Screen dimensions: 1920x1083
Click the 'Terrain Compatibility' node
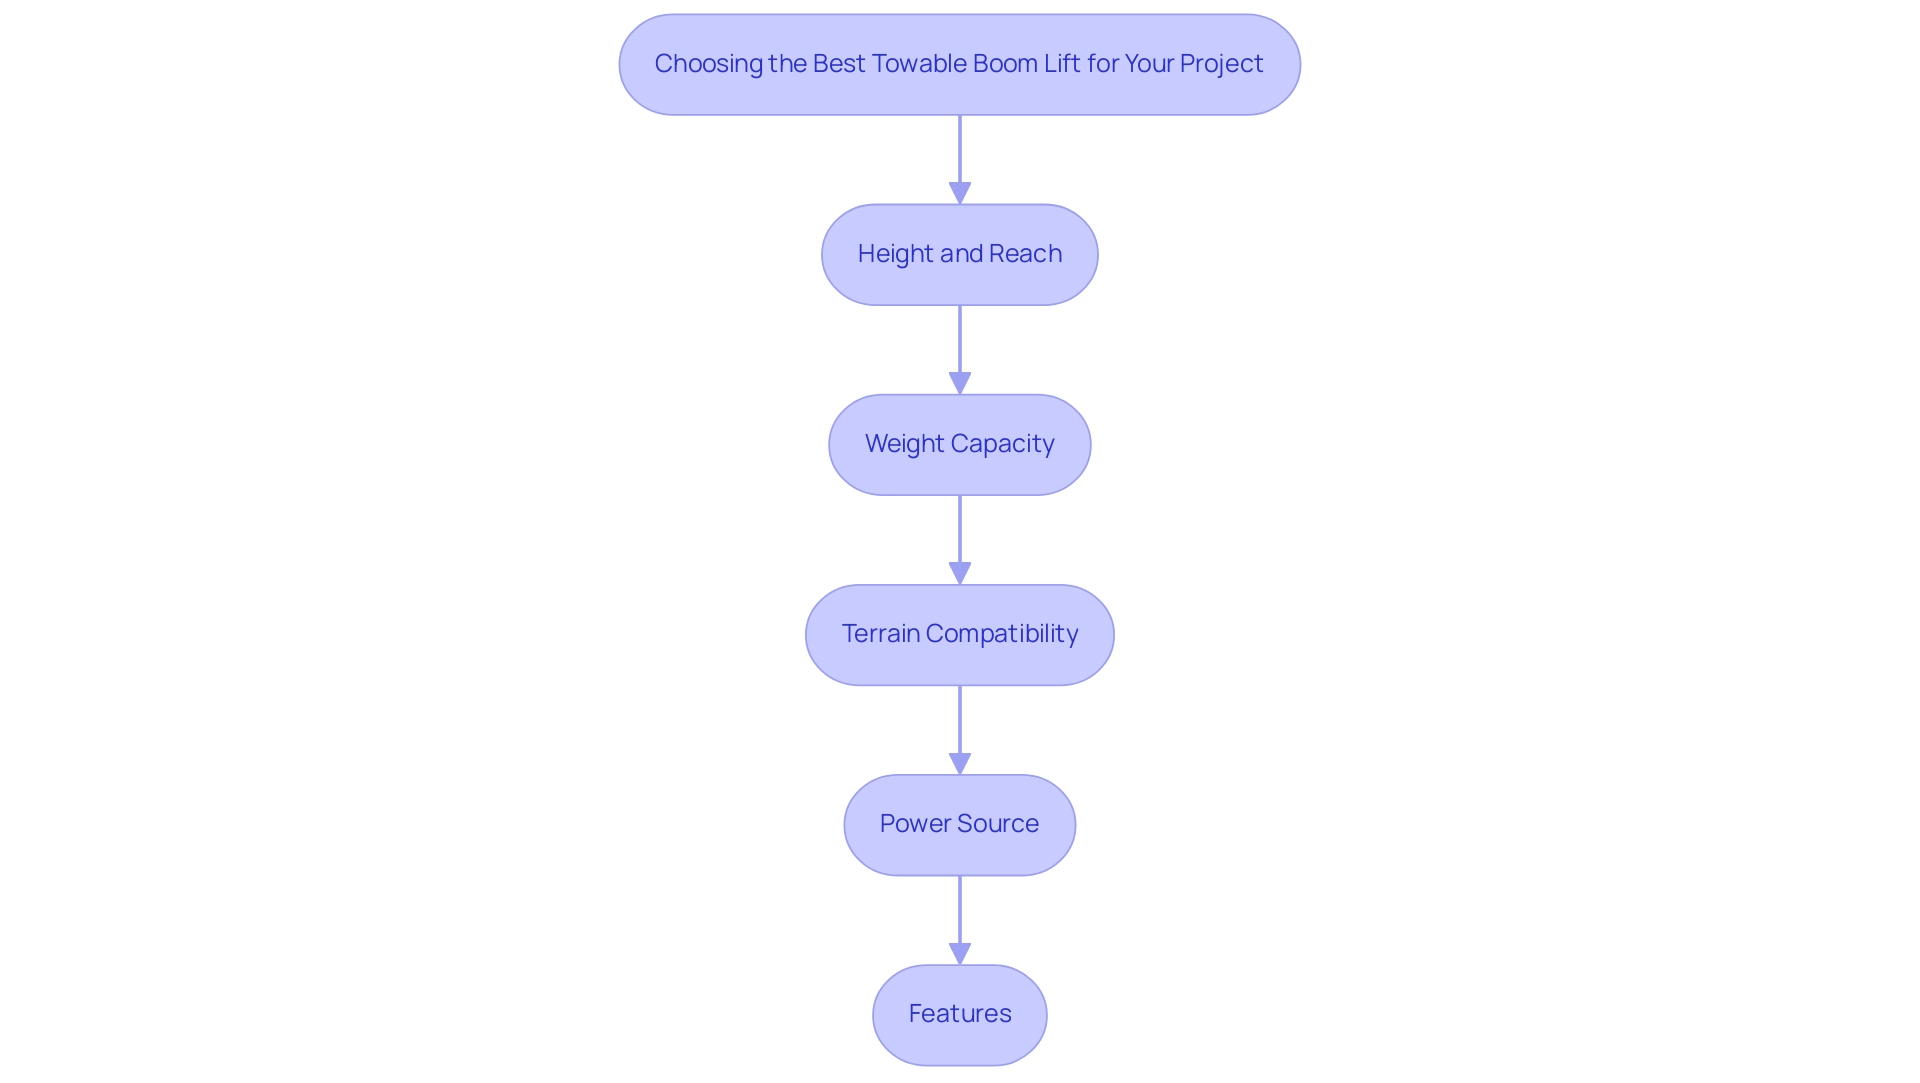(x=960, y=633)
